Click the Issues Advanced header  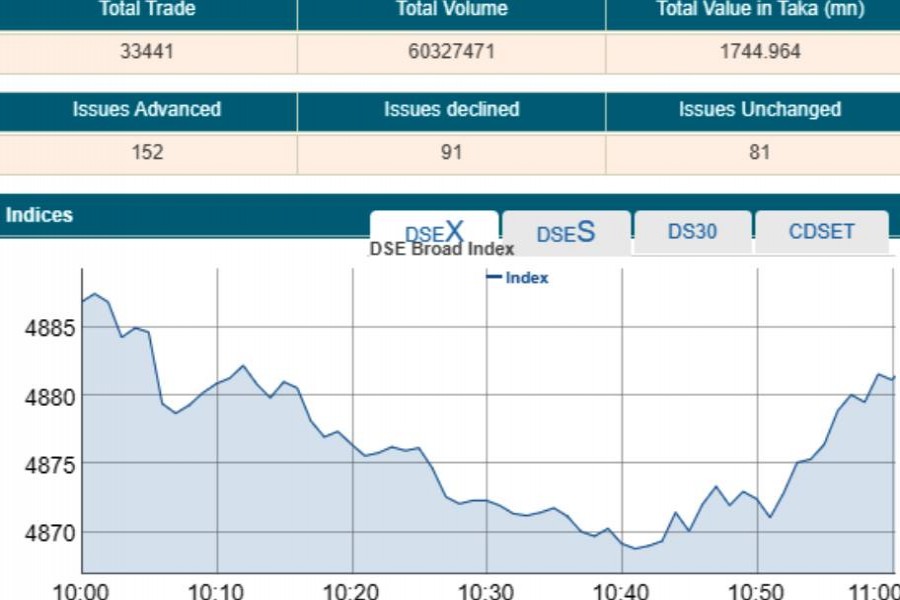(147, 110)
